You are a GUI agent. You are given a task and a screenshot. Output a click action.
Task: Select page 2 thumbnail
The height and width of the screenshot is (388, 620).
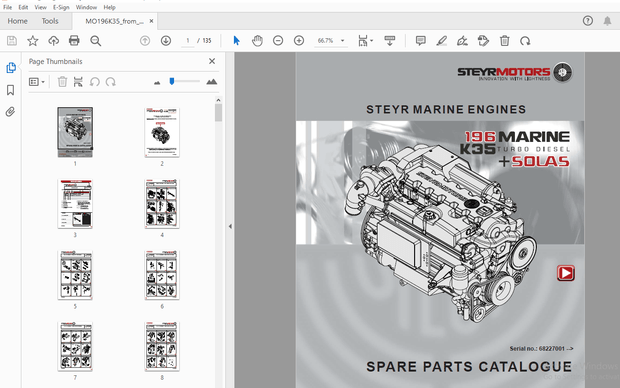[162, 132]
